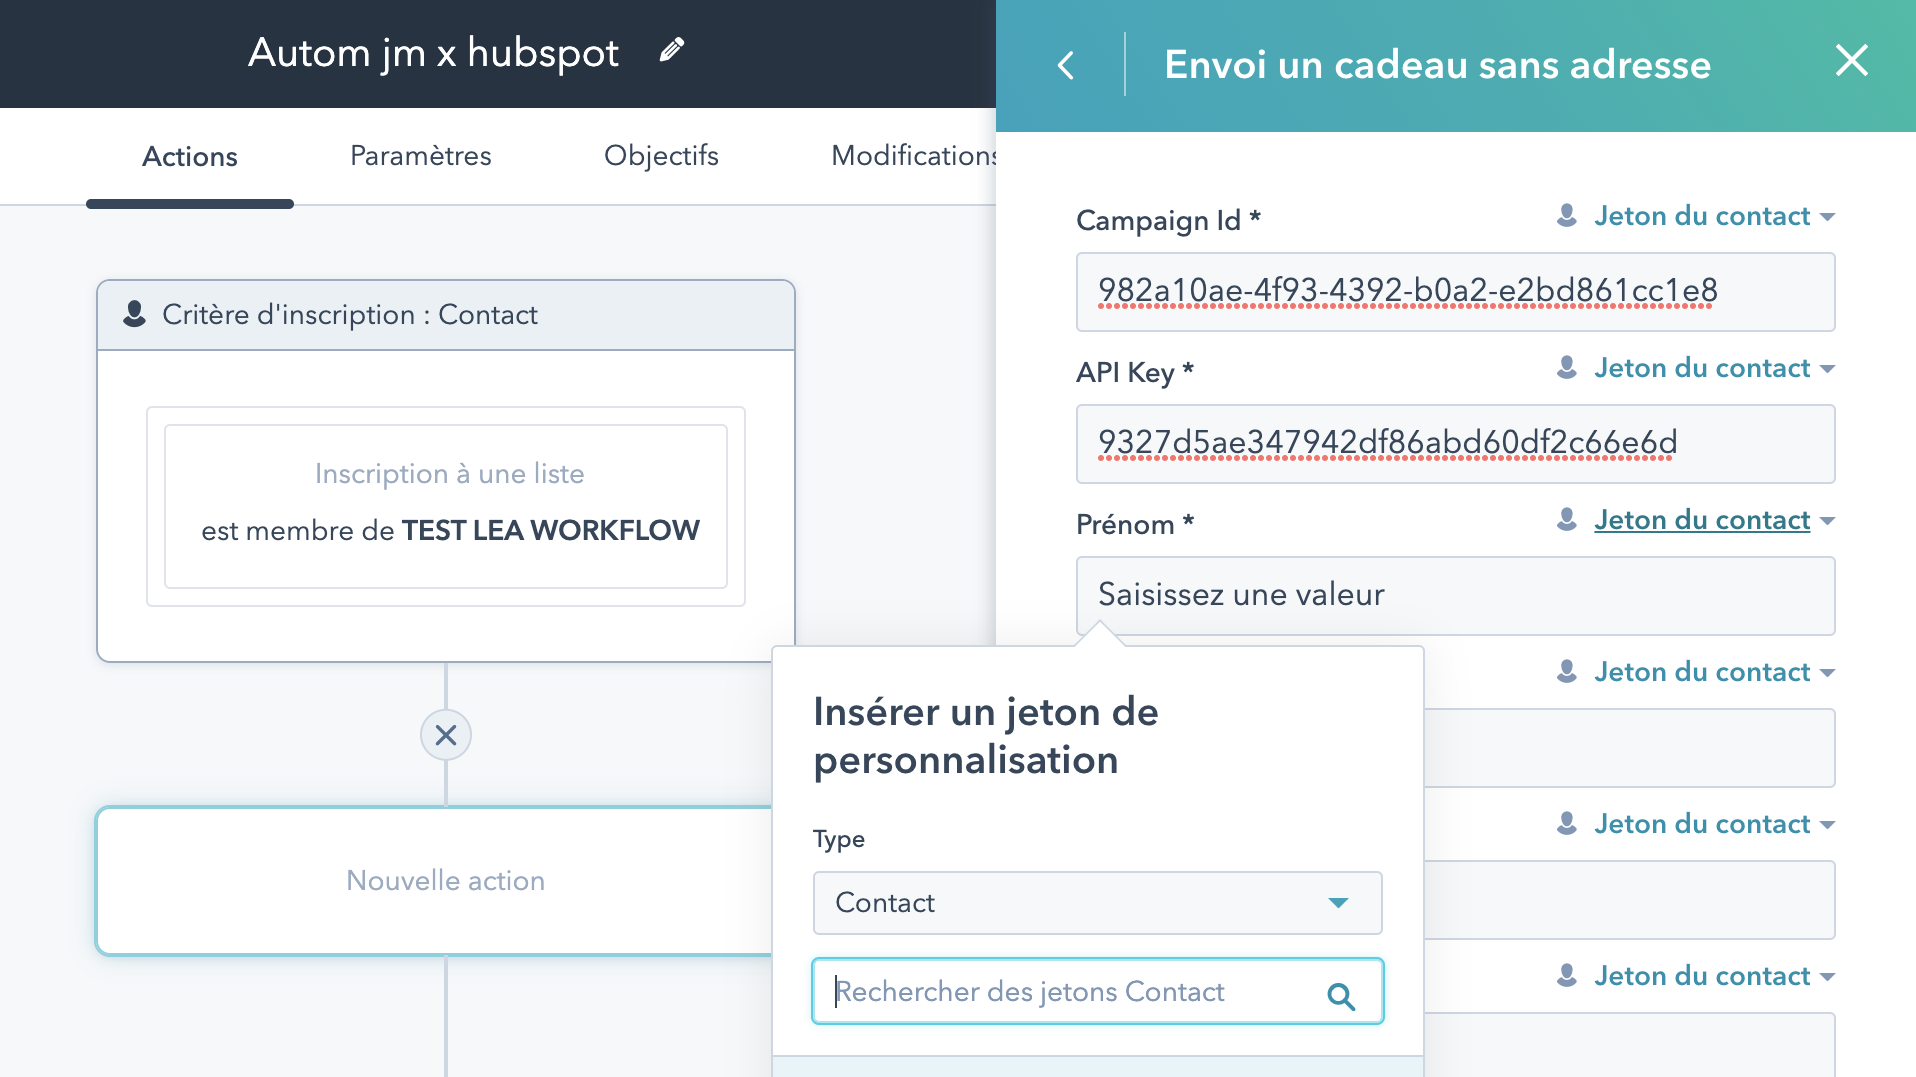Open the Objectifs tab
This screenshot has height=1077, width=1916.
coord(661,156)
